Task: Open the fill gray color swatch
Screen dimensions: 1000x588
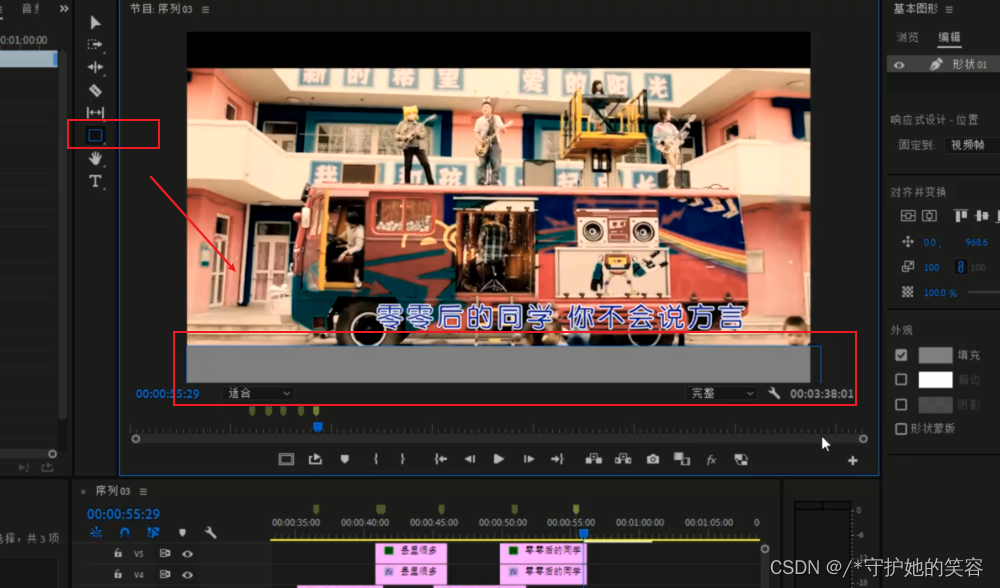Action: [935, 355]
